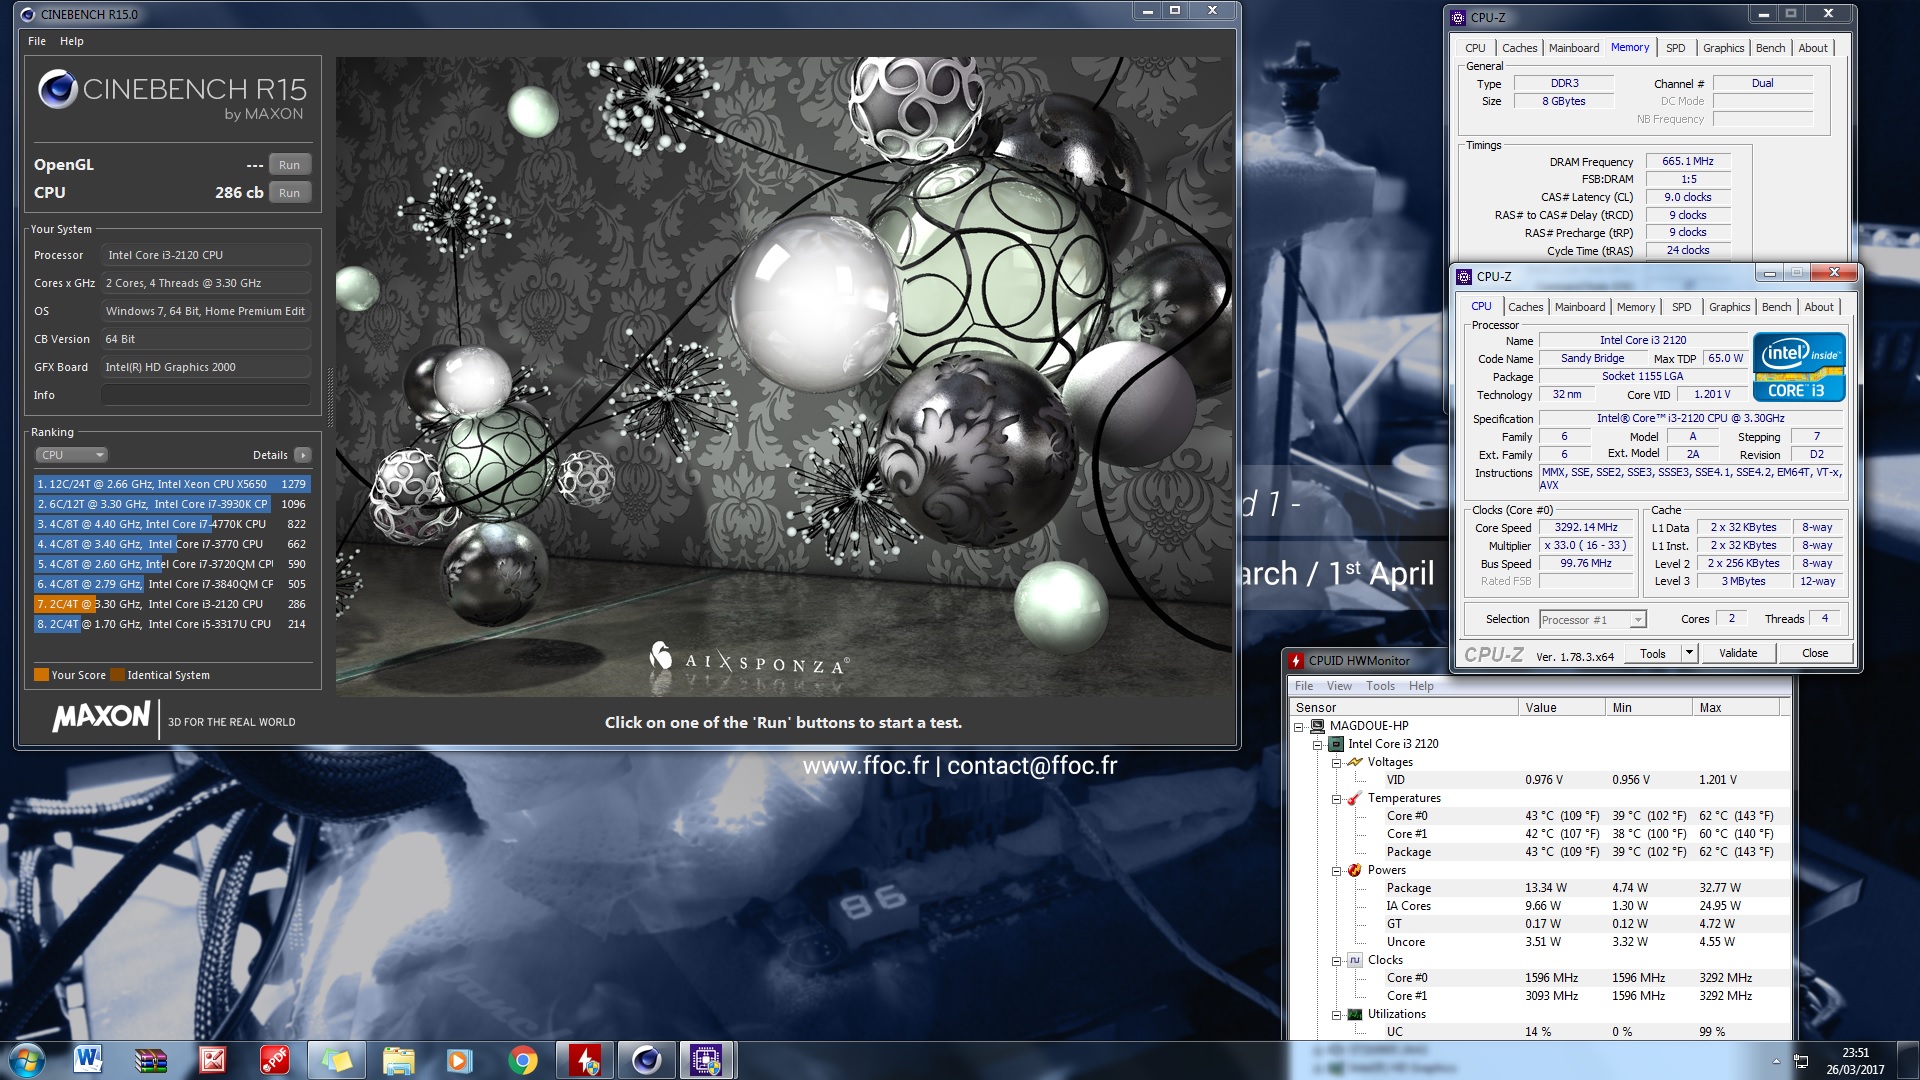Click the Info text field in Cinebench
Image resolution: width=1920 pixels, height=1080 pixels.
(206, 395)
